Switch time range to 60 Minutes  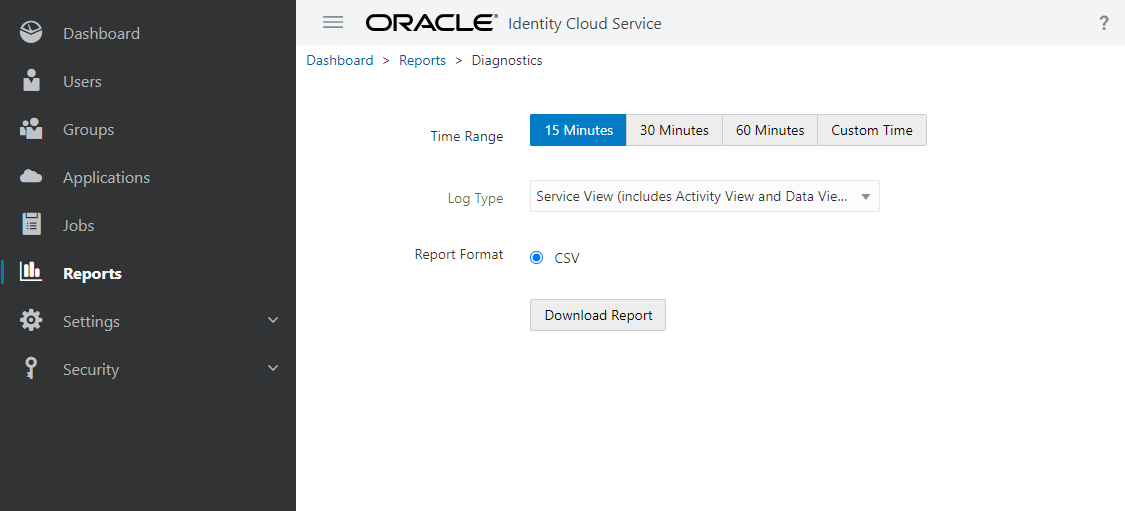(x=770, y=130)
